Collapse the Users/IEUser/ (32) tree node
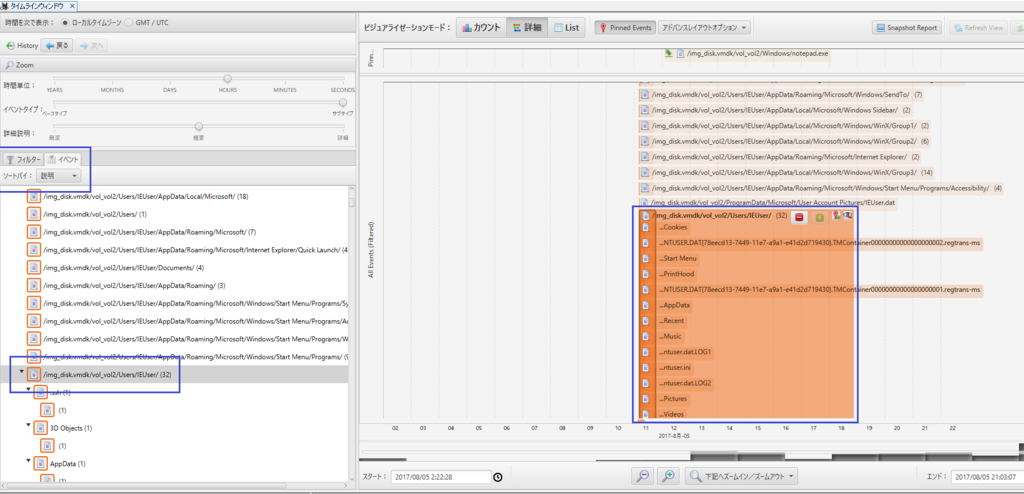Image resolution: width=1024 pixels, height=494 pixels. coord(21,372)
